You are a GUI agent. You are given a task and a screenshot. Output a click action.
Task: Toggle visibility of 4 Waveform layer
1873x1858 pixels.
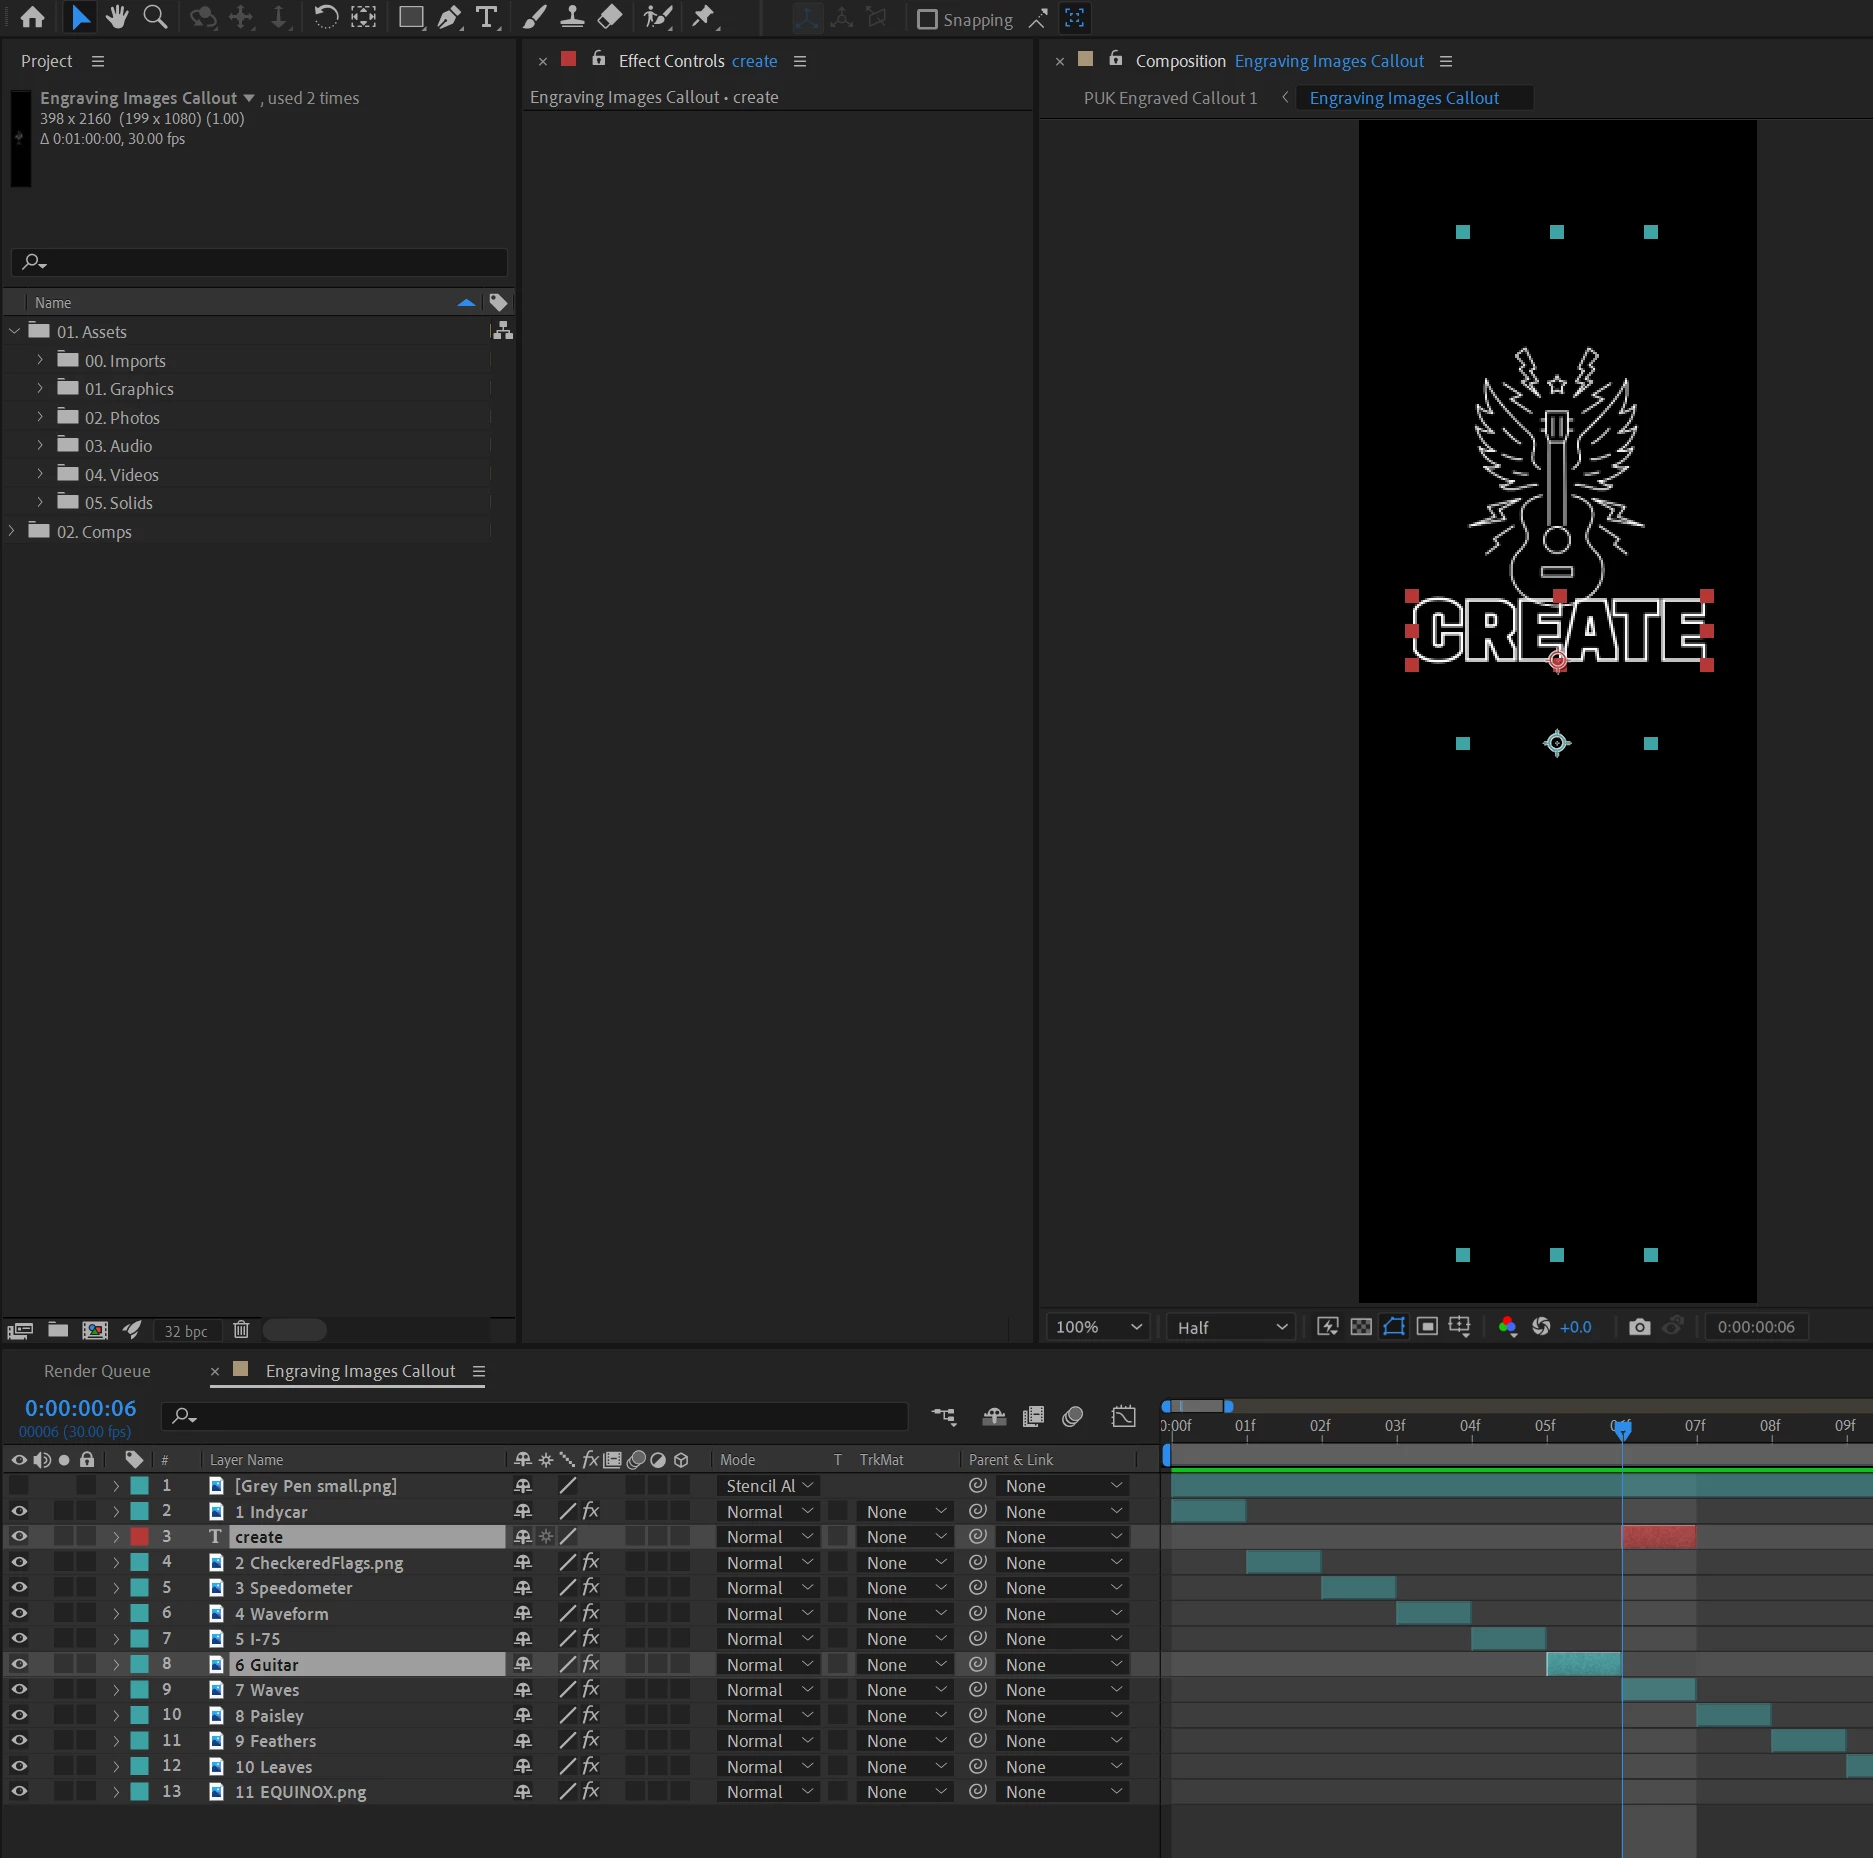(x=19, y=1613)
